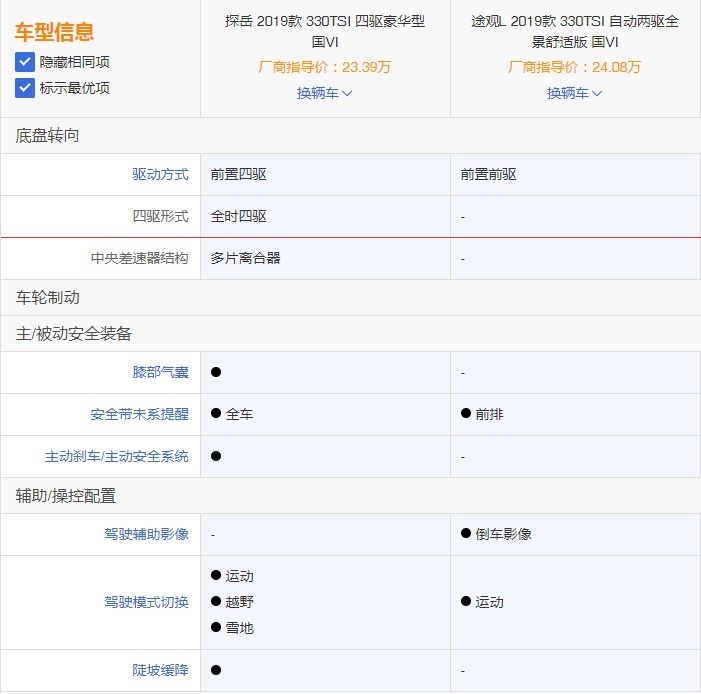This screenshot has width=701, height=694.
Task: Click the 运动 entry in 途观L column
Action: click(x=489, y=602)
